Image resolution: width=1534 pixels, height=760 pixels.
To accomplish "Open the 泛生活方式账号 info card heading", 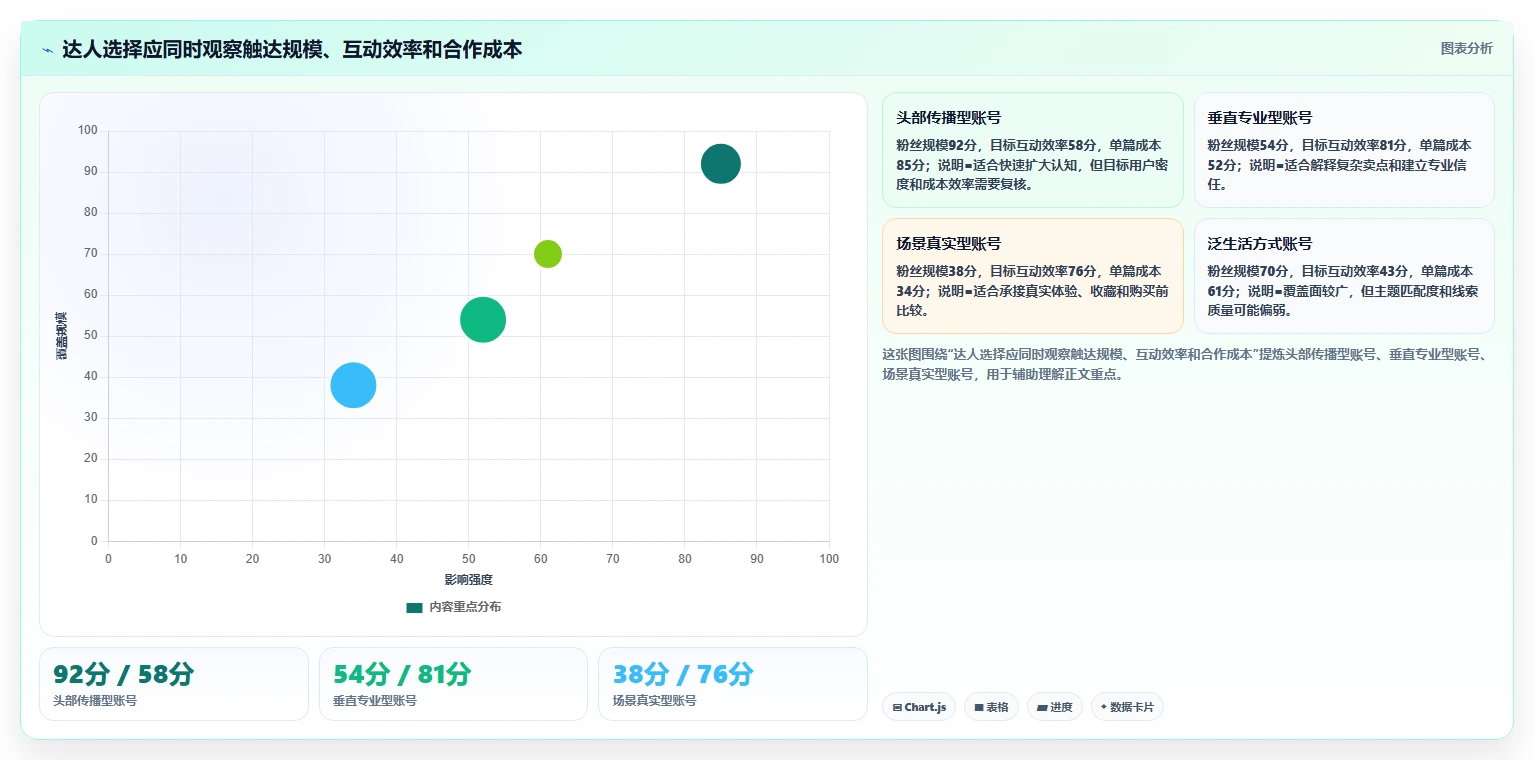I will (1260, 243).
